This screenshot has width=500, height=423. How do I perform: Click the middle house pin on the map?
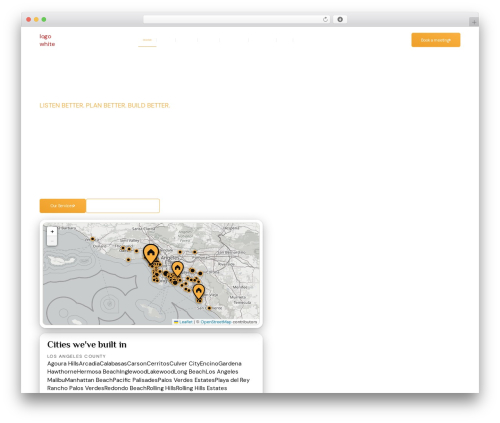[x=177, y=269]
